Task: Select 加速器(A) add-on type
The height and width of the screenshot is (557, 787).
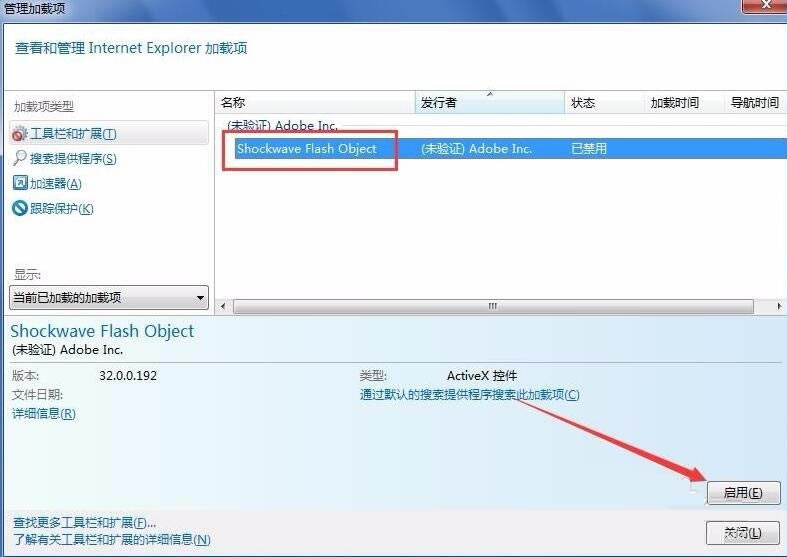Action: pos(56,184)
